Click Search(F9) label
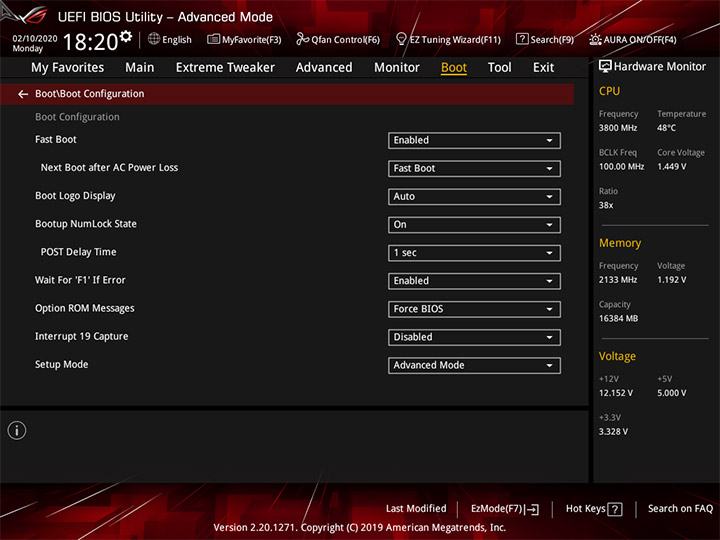720x540 pixels. [552, 40]
